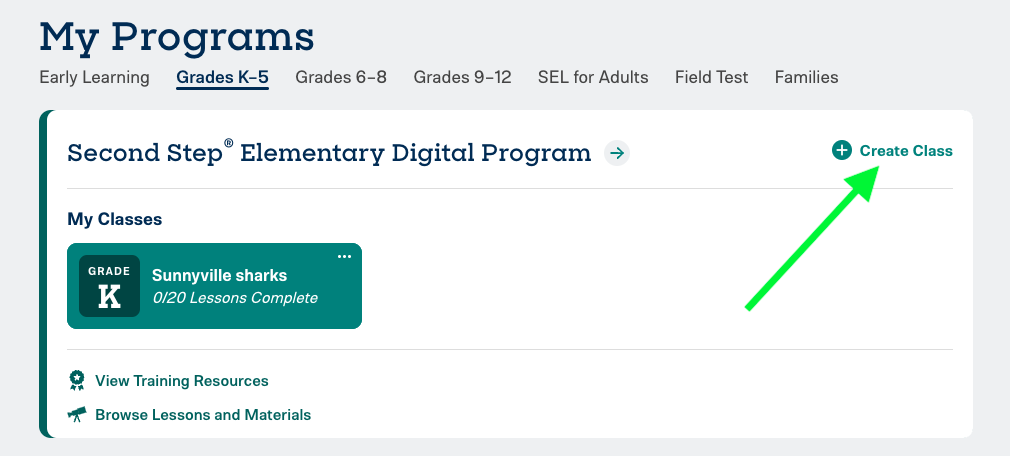This screenshot has height=456, width=1010.
Task: Click the My Classes heading
Action: (115, 220)
